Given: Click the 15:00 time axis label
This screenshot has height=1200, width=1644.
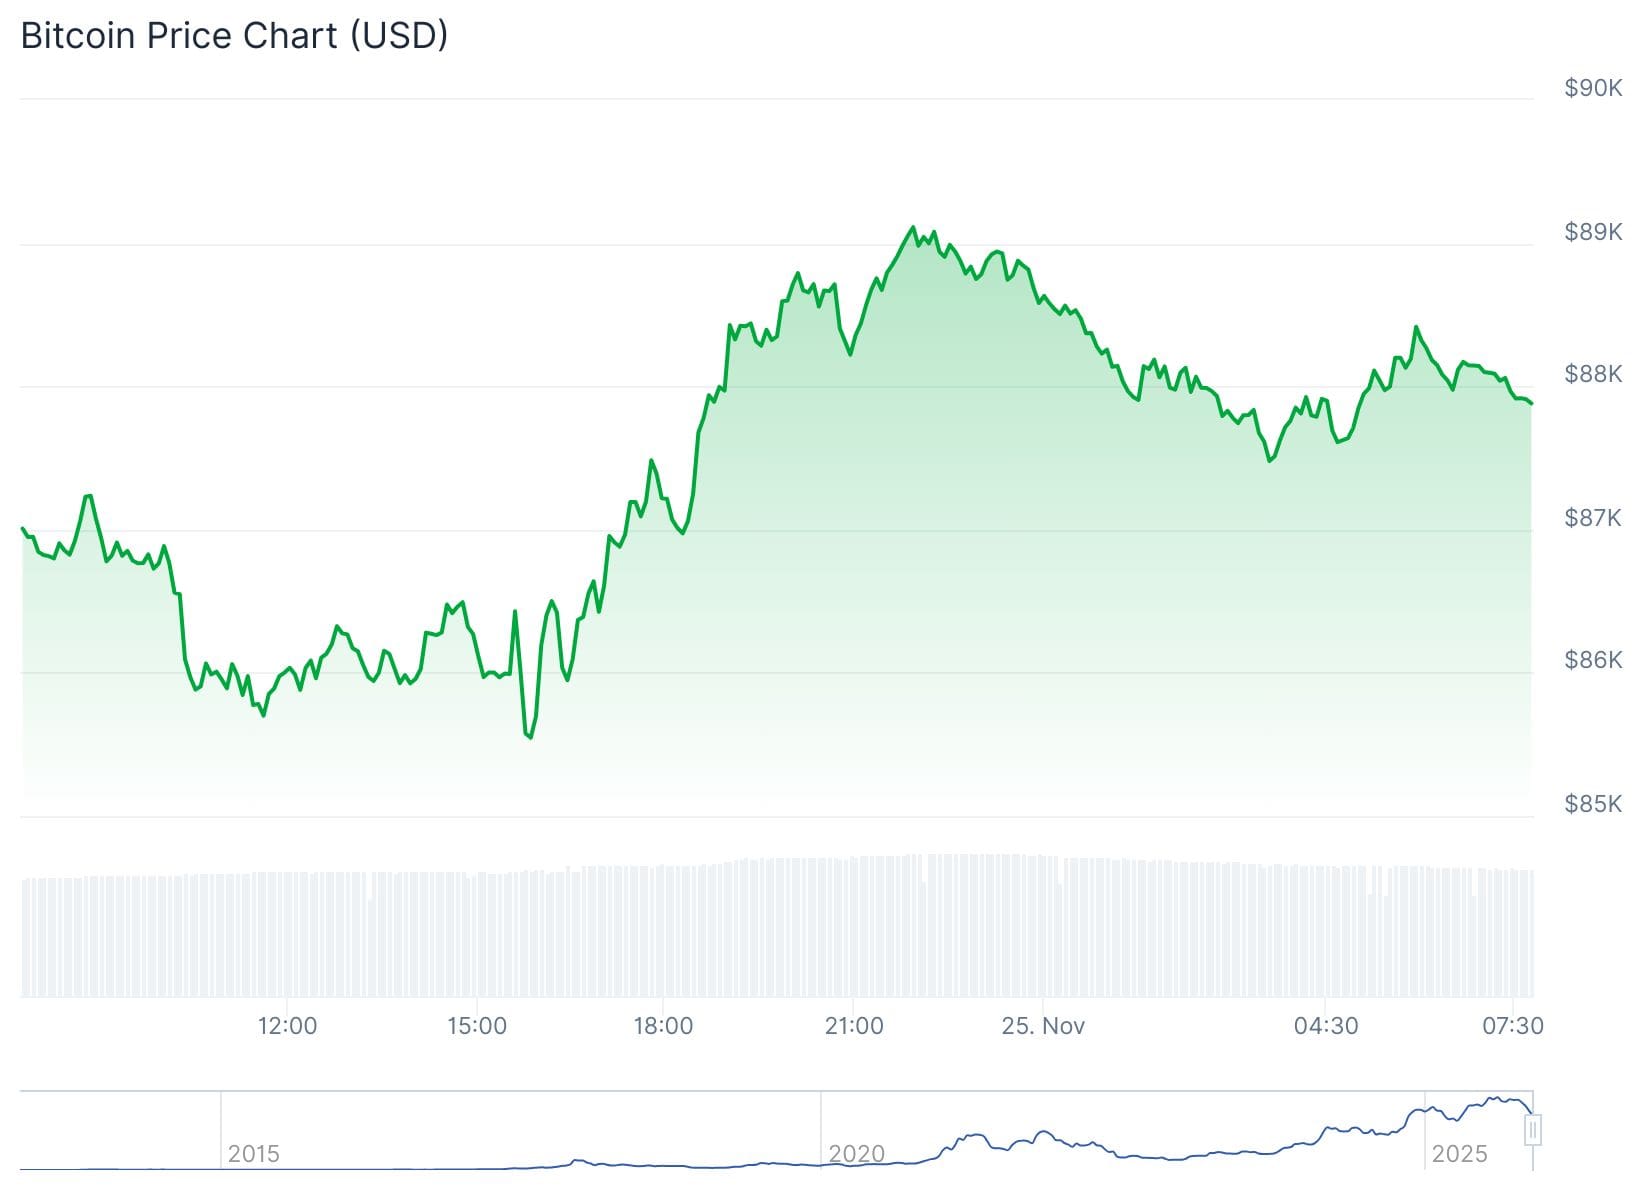Looking at the screenshot, I should coord(477,1026).
